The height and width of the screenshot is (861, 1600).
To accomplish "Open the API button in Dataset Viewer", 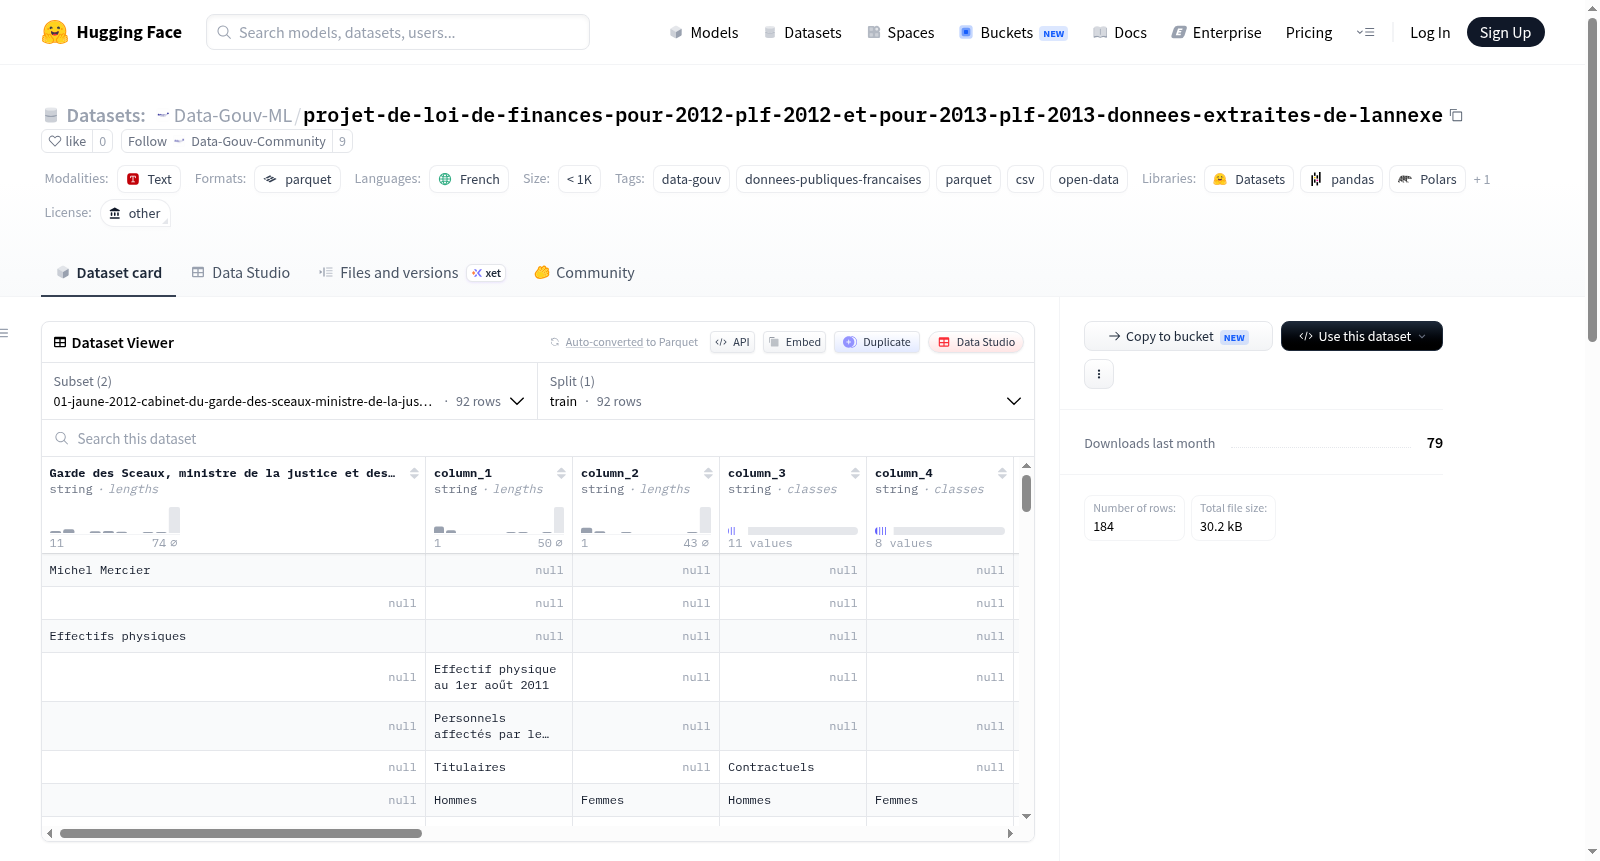I will pyautogui.click(x=732, y=342).
